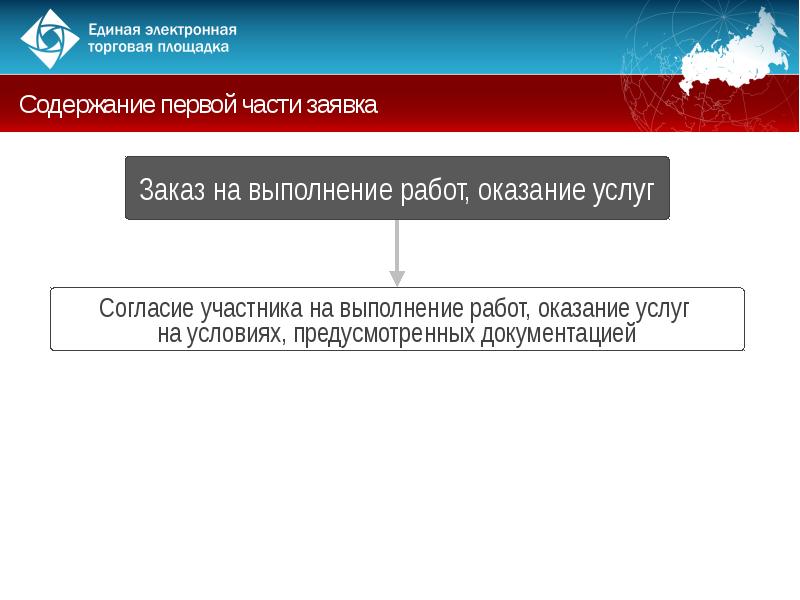Click the diamond-shaped aperture logo icon
The width and height of the screenshot is (800, 600).
point(49,38)
